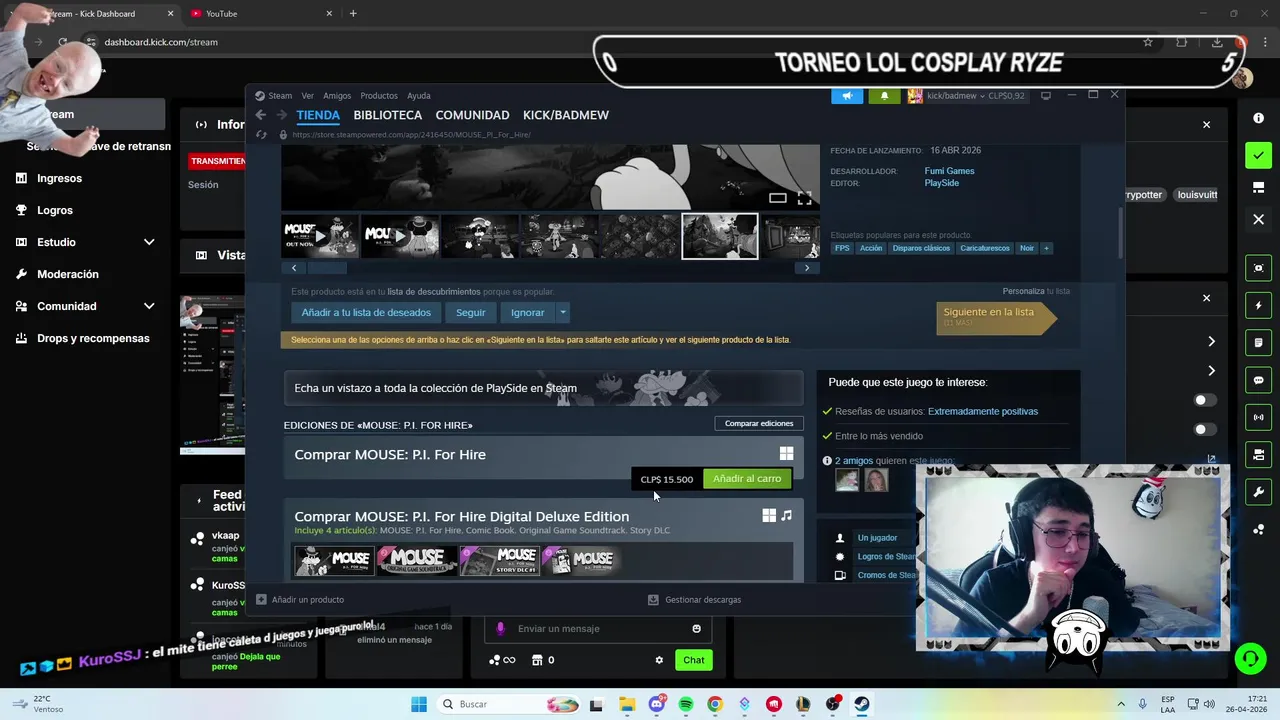
Task: Enter Steam Big Picture mode icon
Action: pos(1046,95)
